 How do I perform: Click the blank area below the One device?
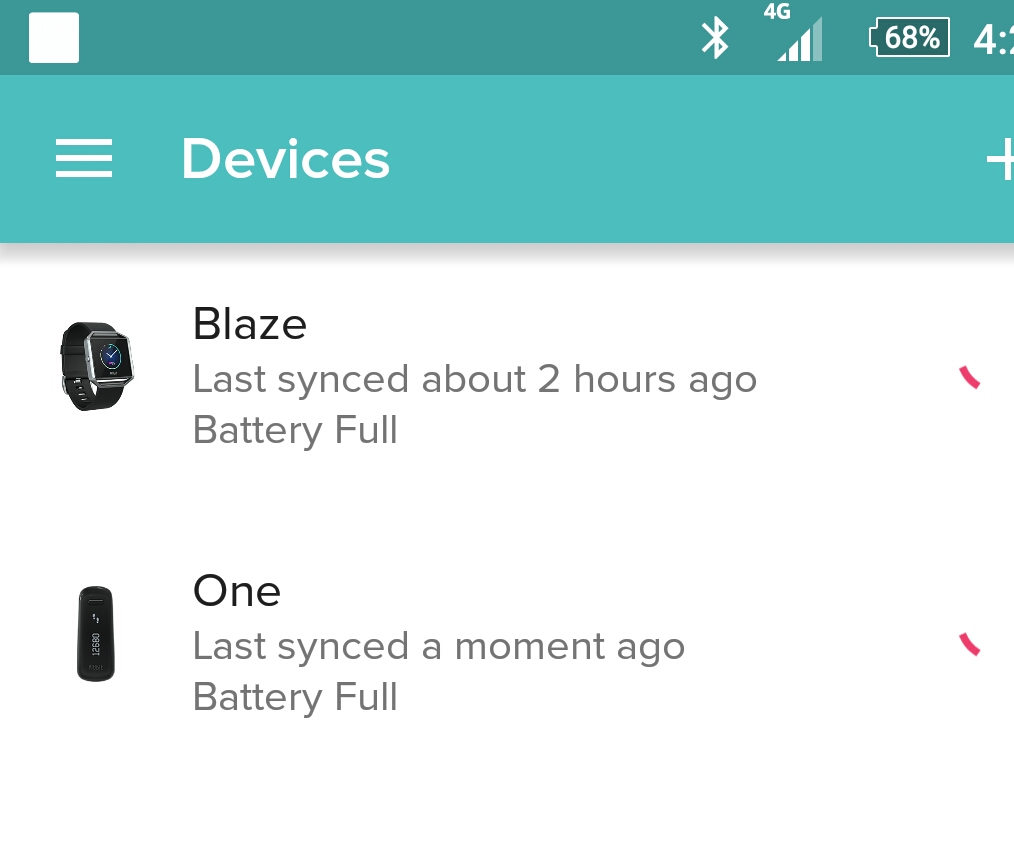[x=507, y=790]
